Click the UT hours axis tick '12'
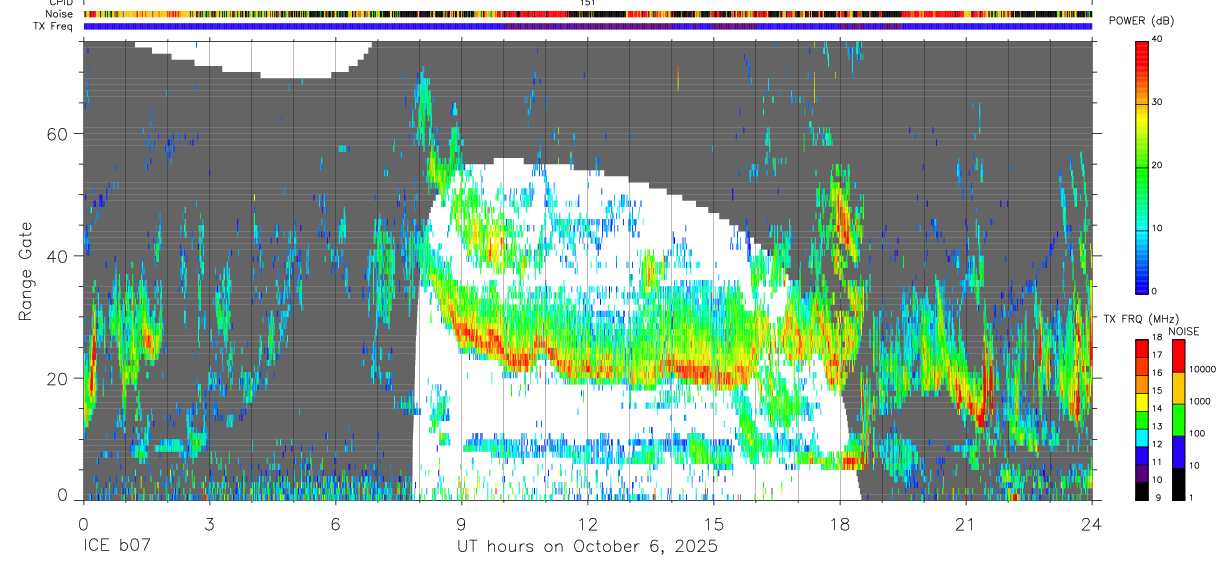Image resolution: width=1228 pixels, height=567 pixels. click(588, 523)
